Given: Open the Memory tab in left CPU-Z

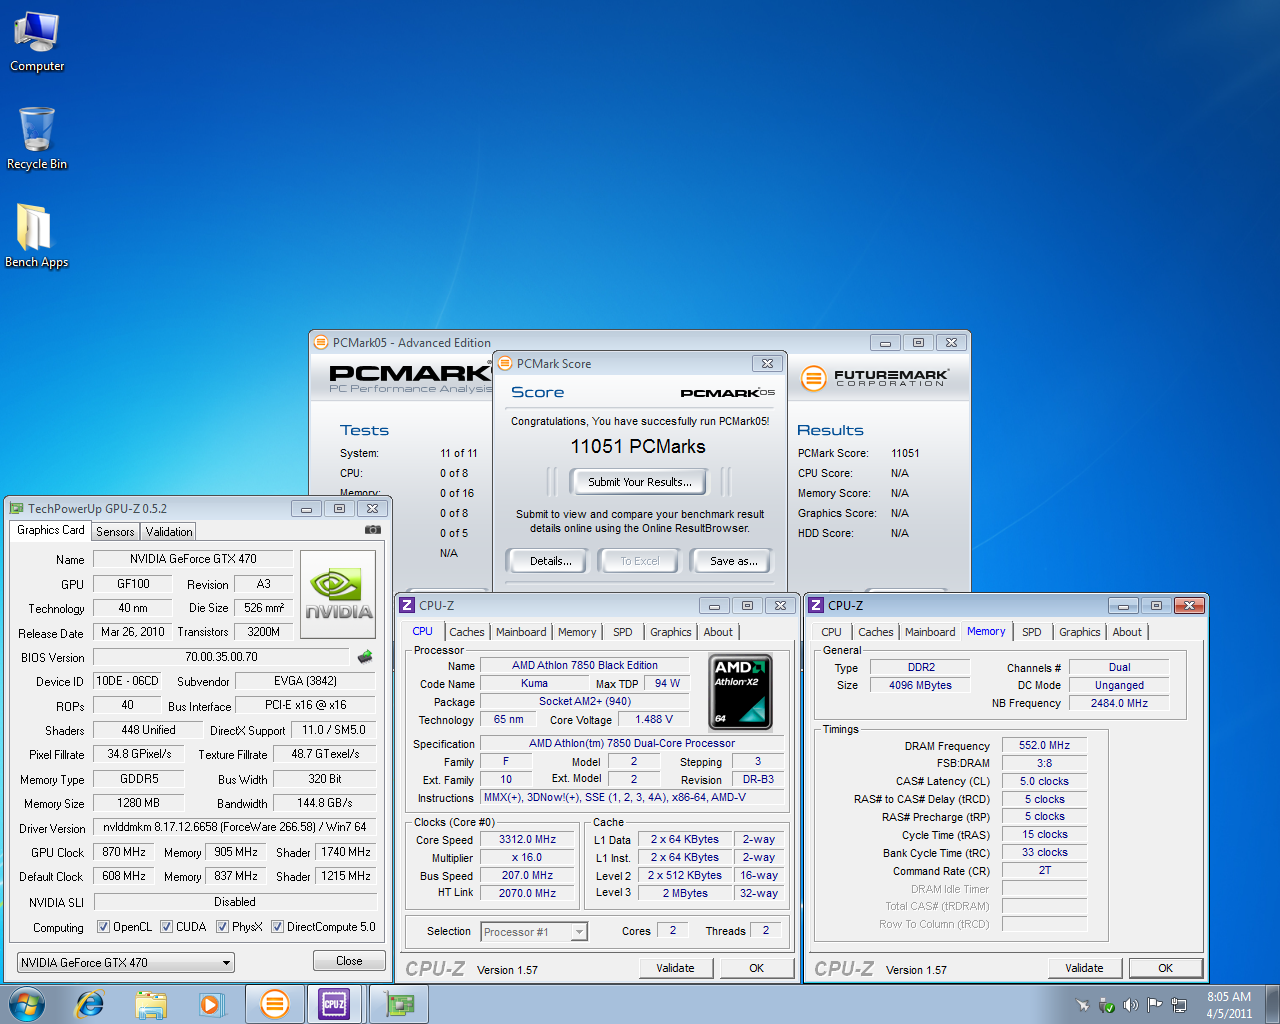Looking at the screenshot, I should pos(577,632).
